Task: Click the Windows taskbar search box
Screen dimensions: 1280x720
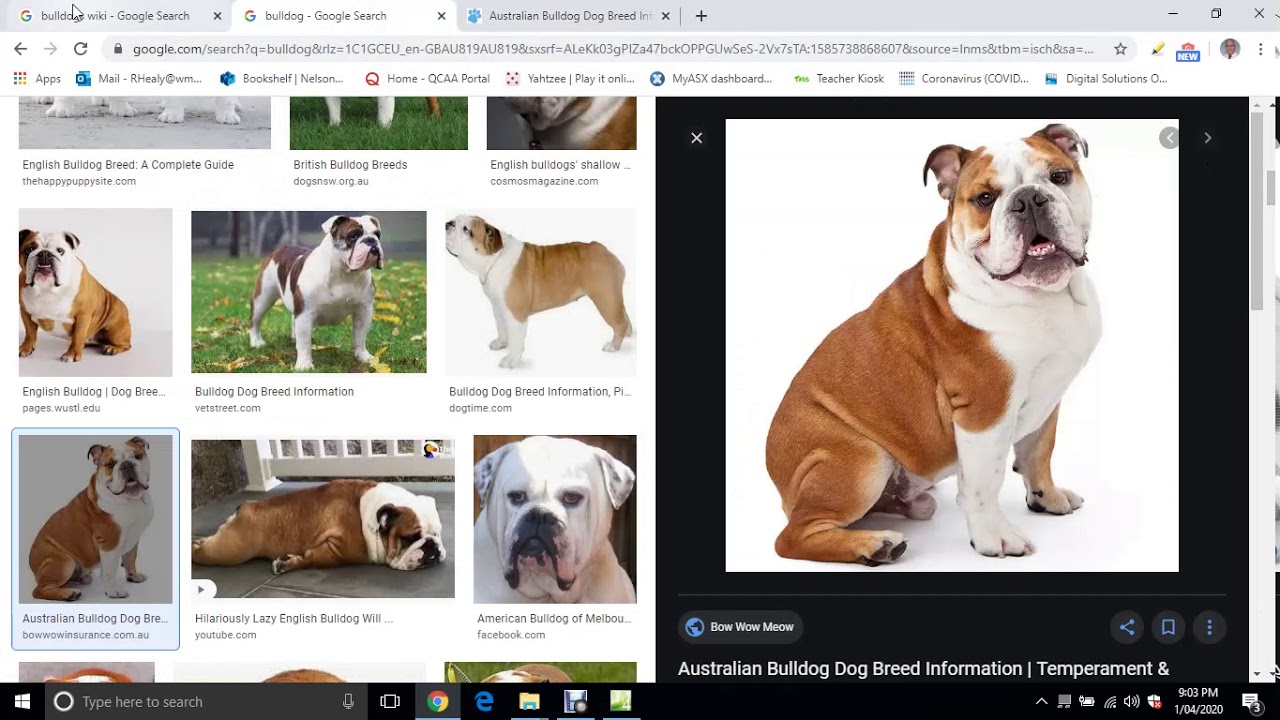Action: tap(205, 702)
